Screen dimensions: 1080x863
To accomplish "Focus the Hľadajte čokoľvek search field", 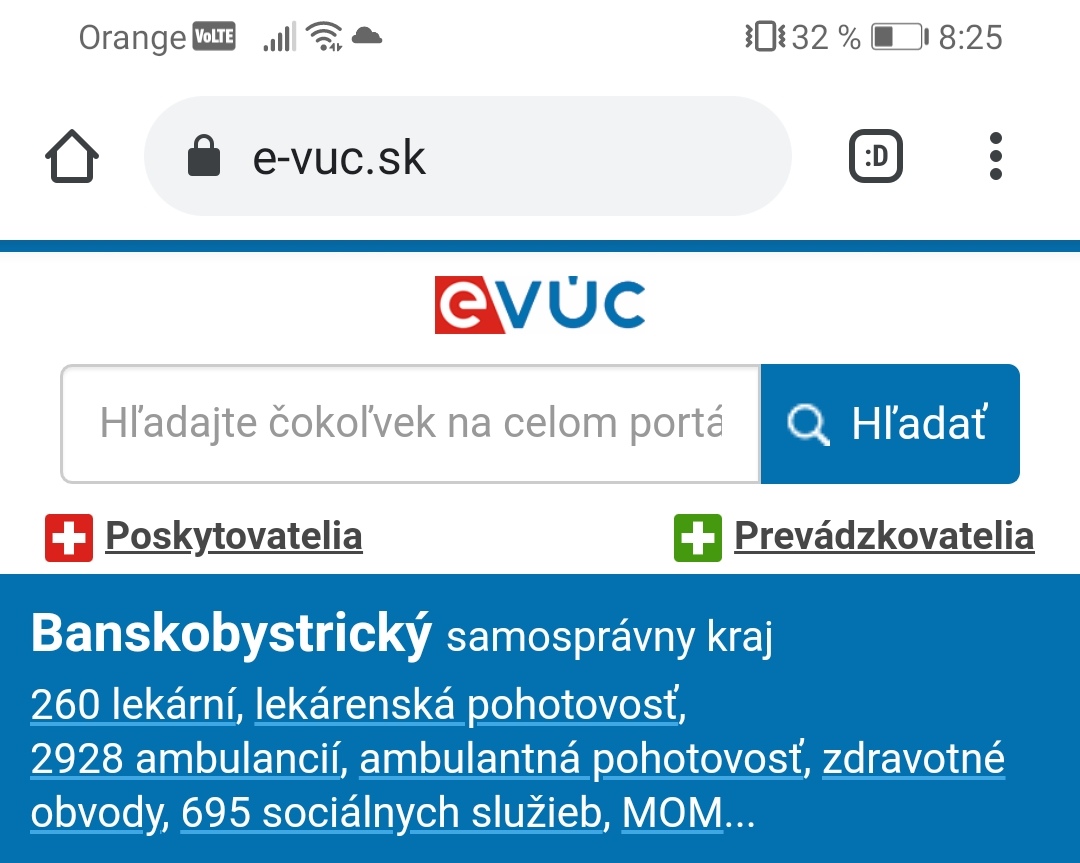I will [411, 424].
